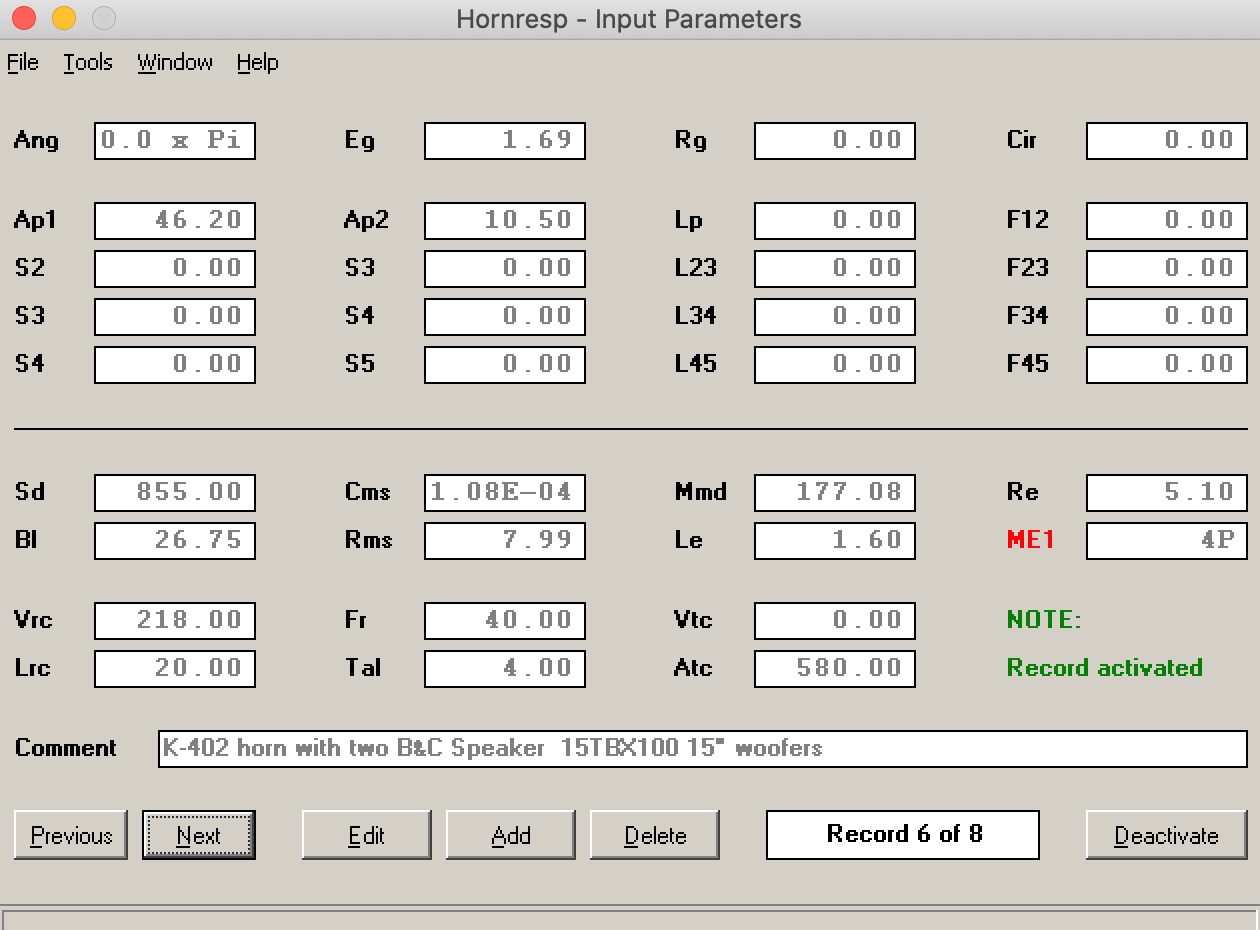Click the Atc field showing 580.00

[x=835, y=669]
